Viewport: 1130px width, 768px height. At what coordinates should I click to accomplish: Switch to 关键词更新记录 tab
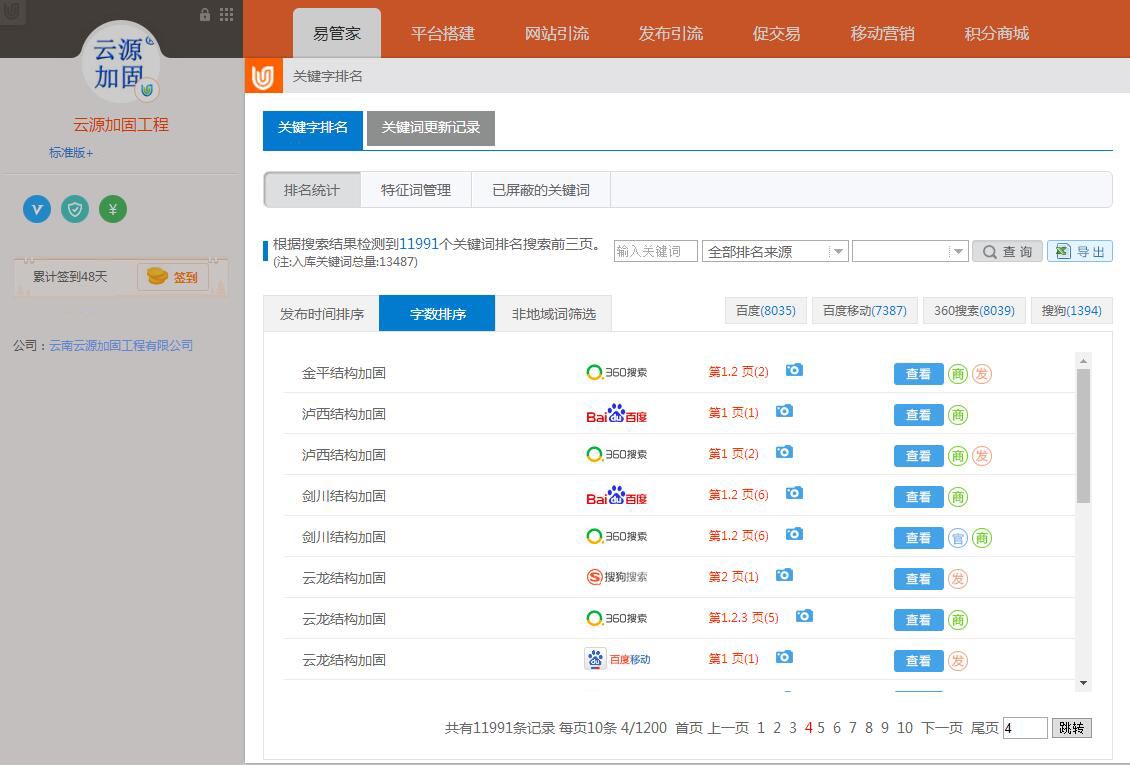tap(430, 128)
